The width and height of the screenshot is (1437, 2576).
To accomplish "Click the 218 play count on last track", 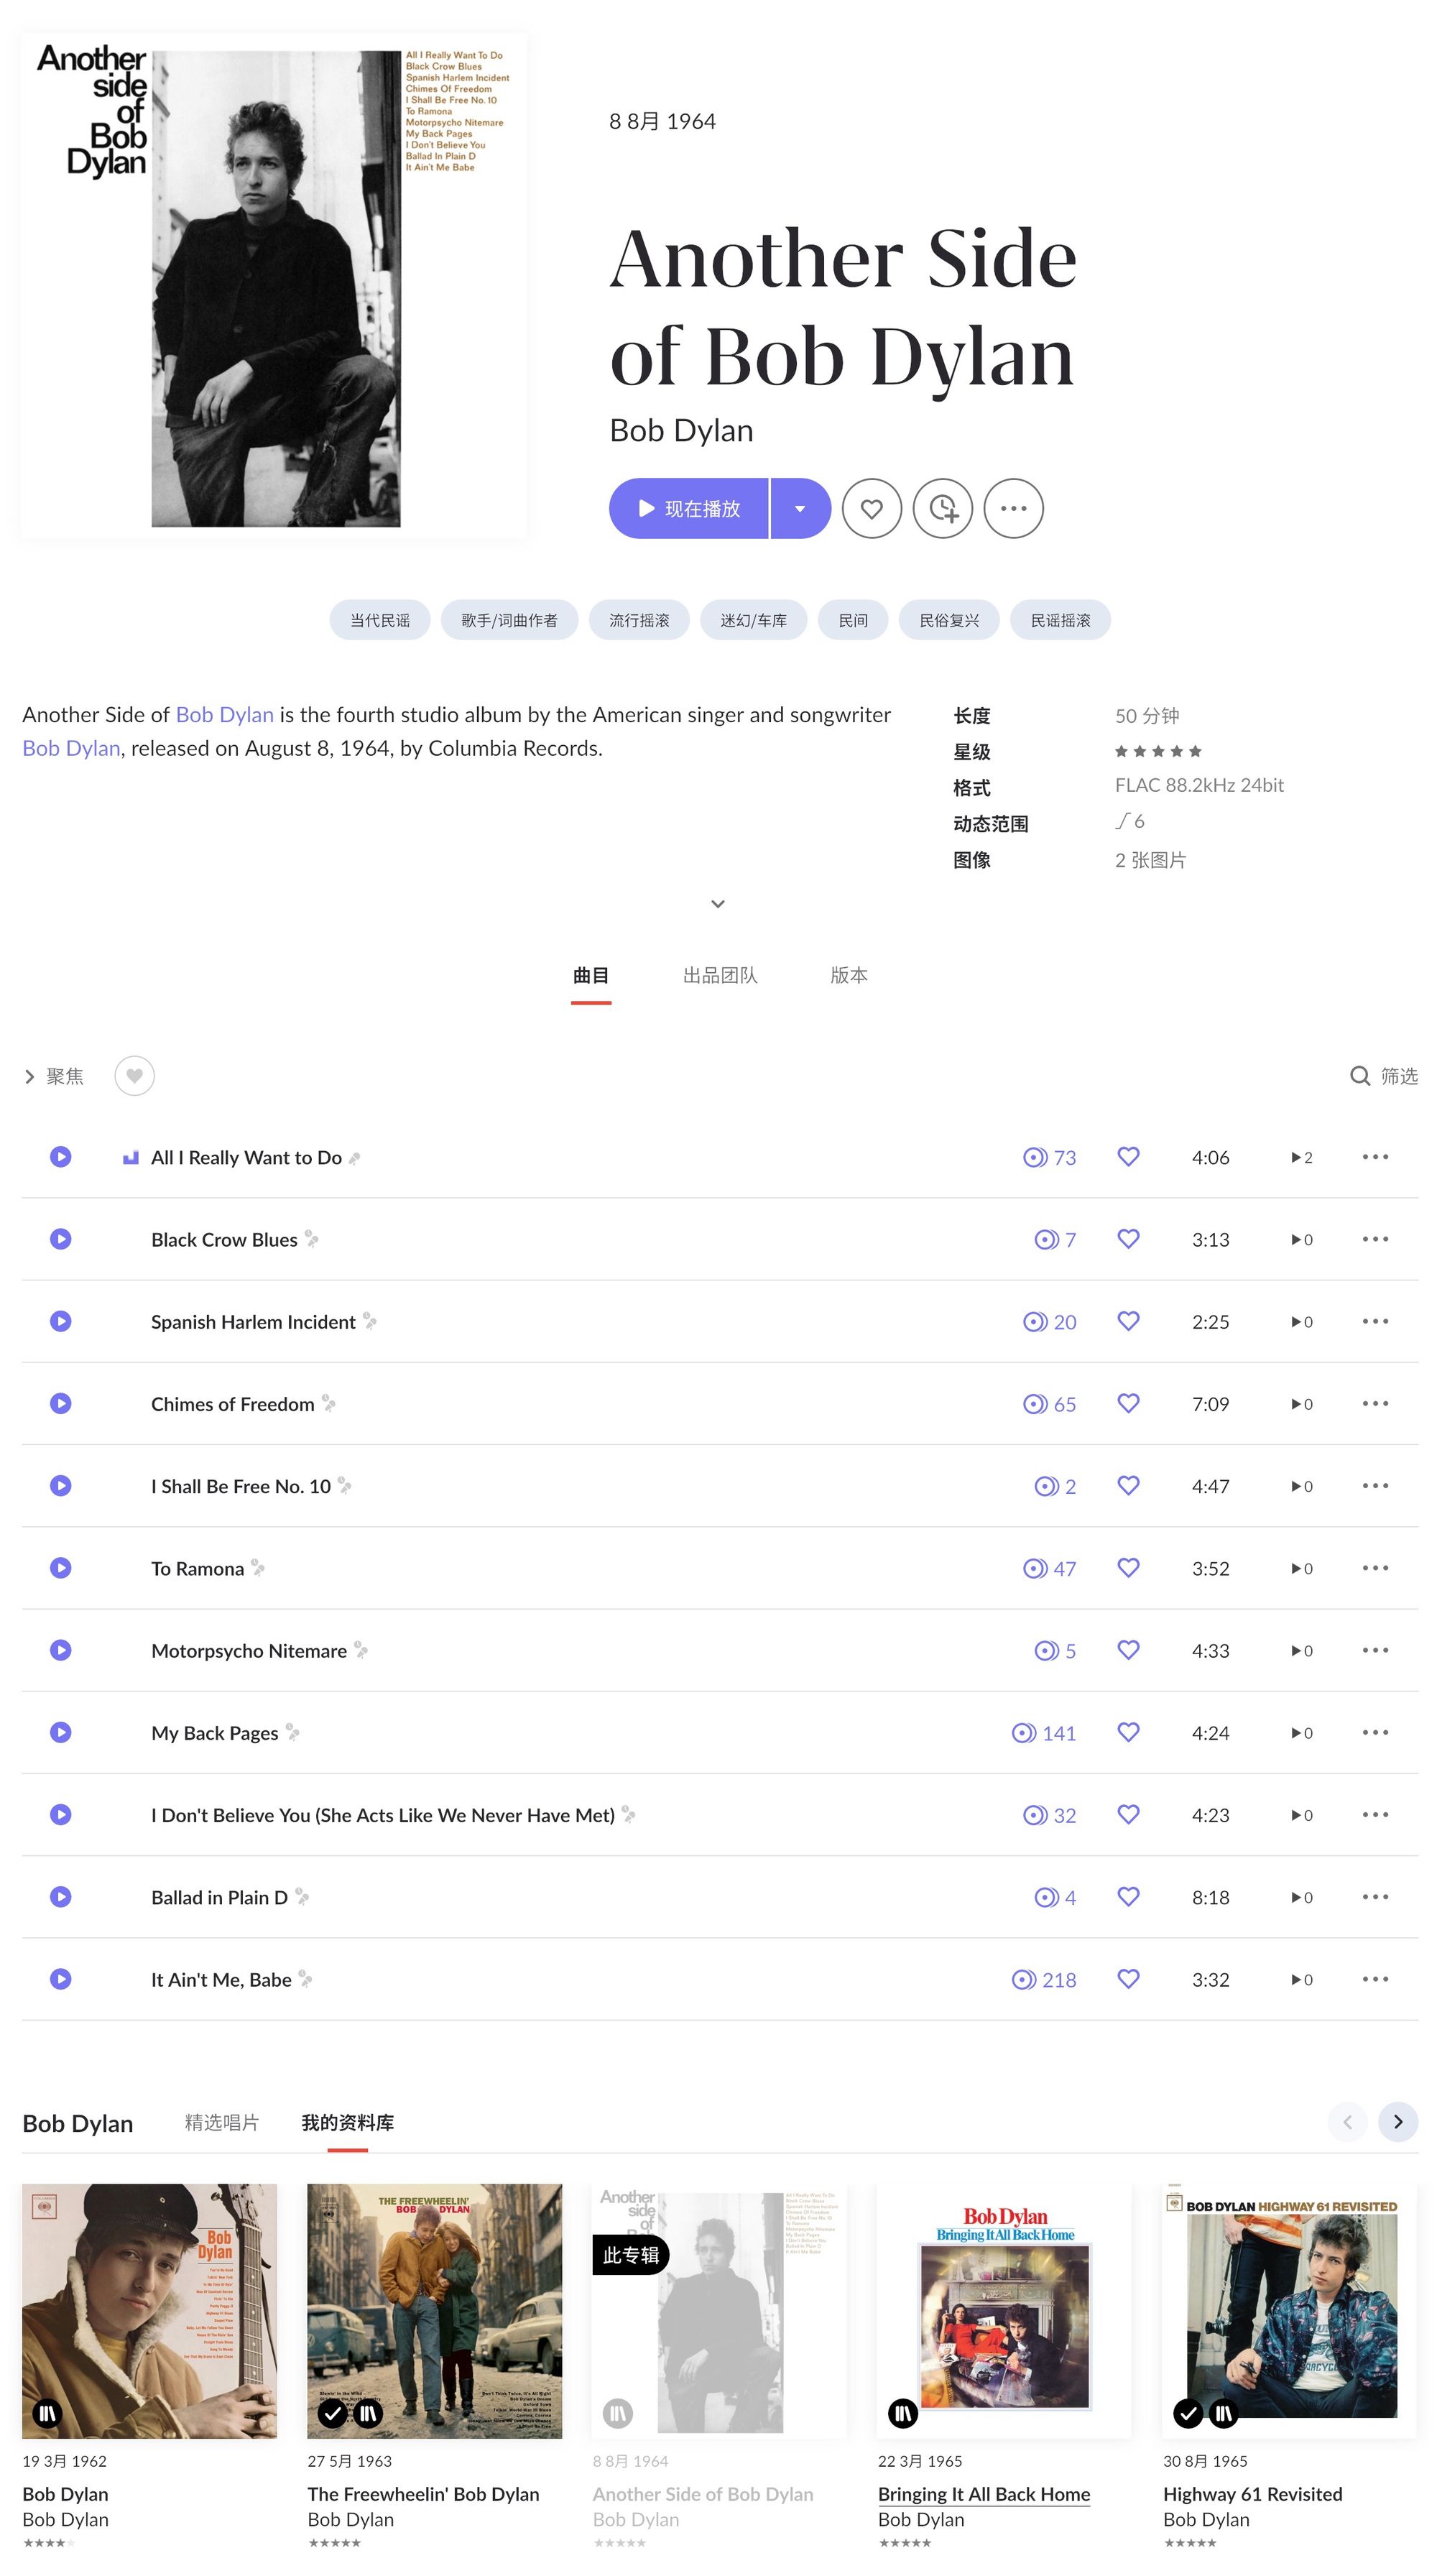I will click(1044, 1979).
